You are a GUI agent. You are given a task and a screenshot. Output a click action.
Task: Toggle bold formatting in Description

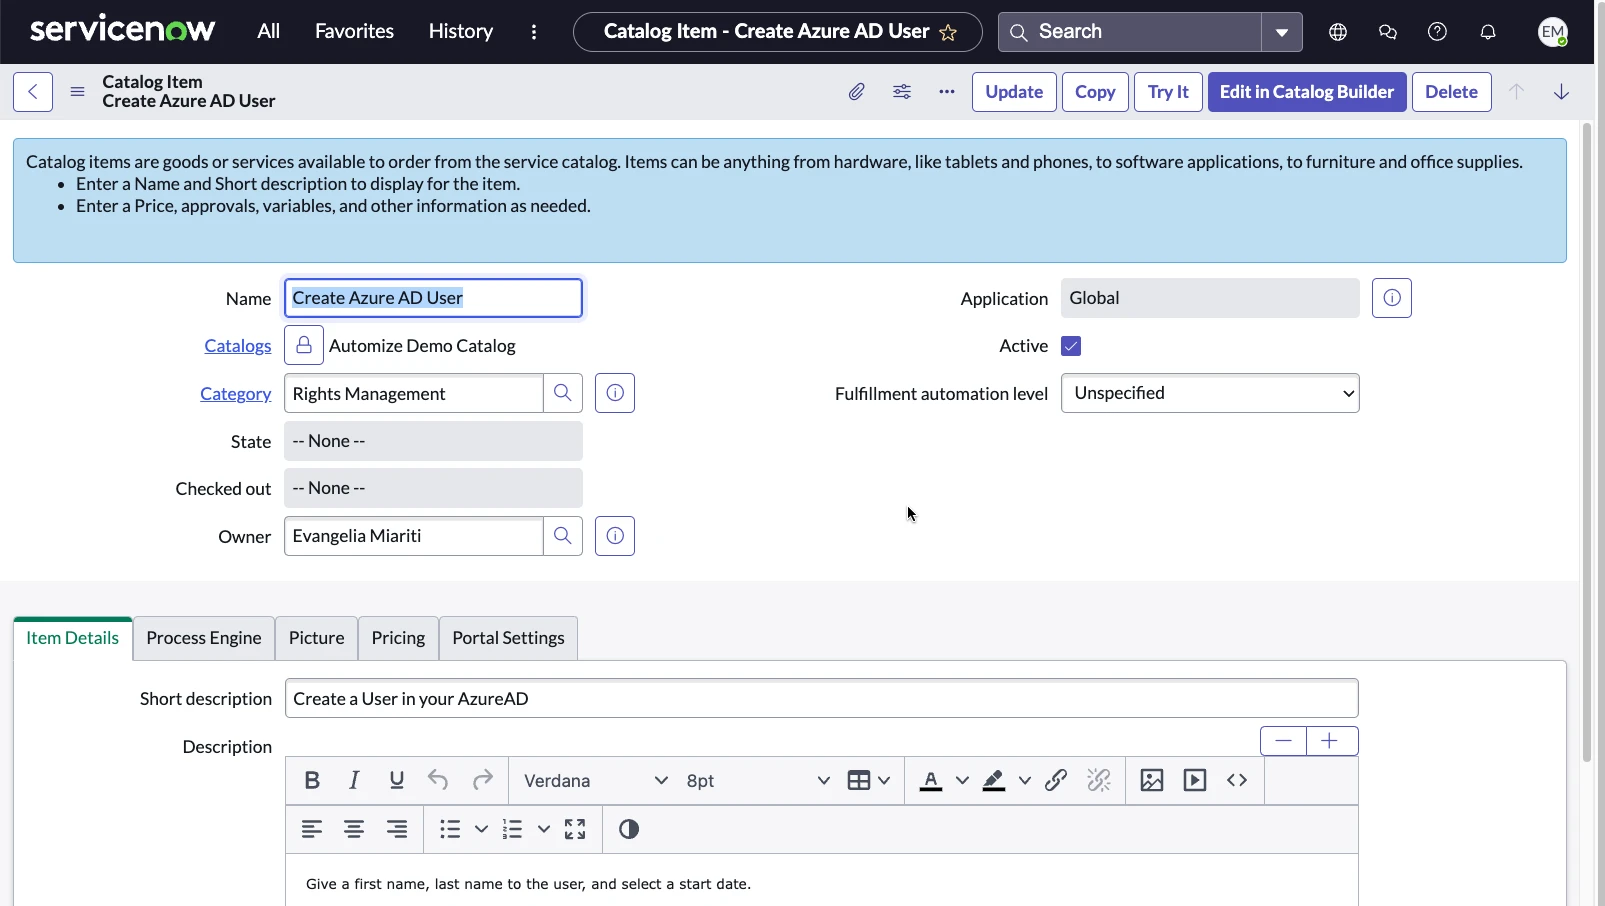click(x=312, y=781)
